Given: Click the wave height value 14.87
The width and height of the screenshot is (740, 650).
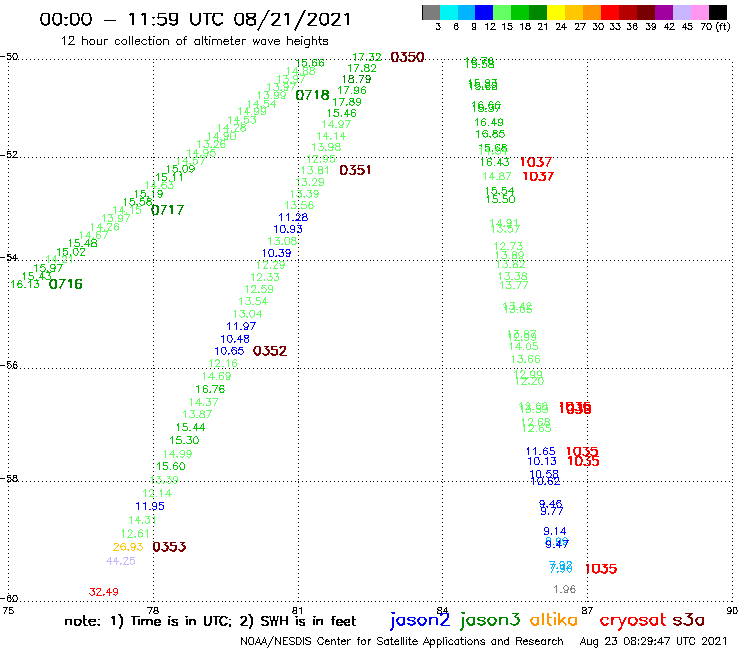Looking at the screenshot, I should (x=497, y=176).
